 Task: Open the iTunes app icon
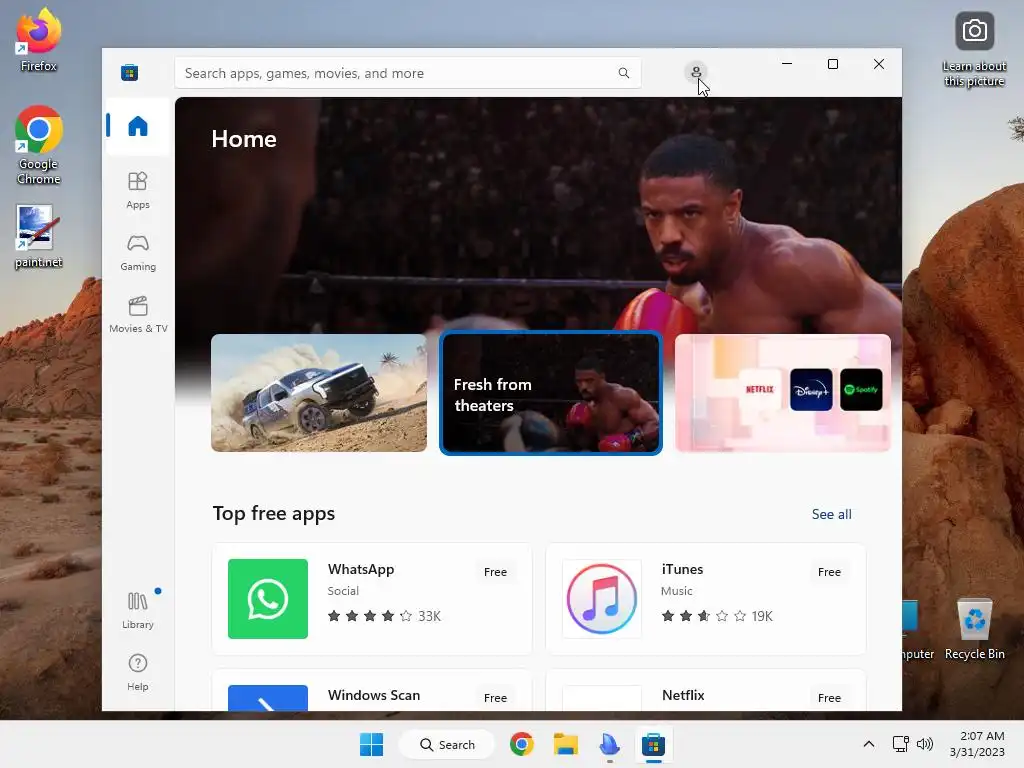[x=601, y=599]
